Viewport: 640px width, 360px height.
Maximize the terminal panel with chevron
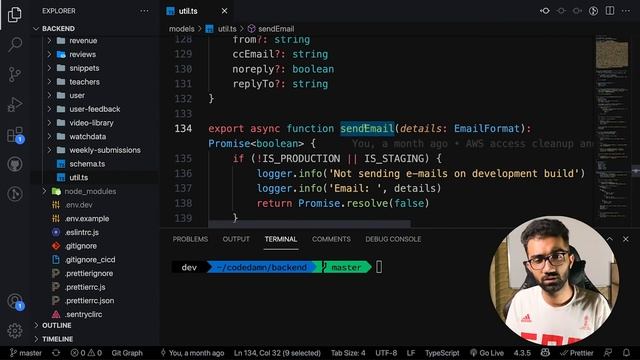tap(609, 239)
